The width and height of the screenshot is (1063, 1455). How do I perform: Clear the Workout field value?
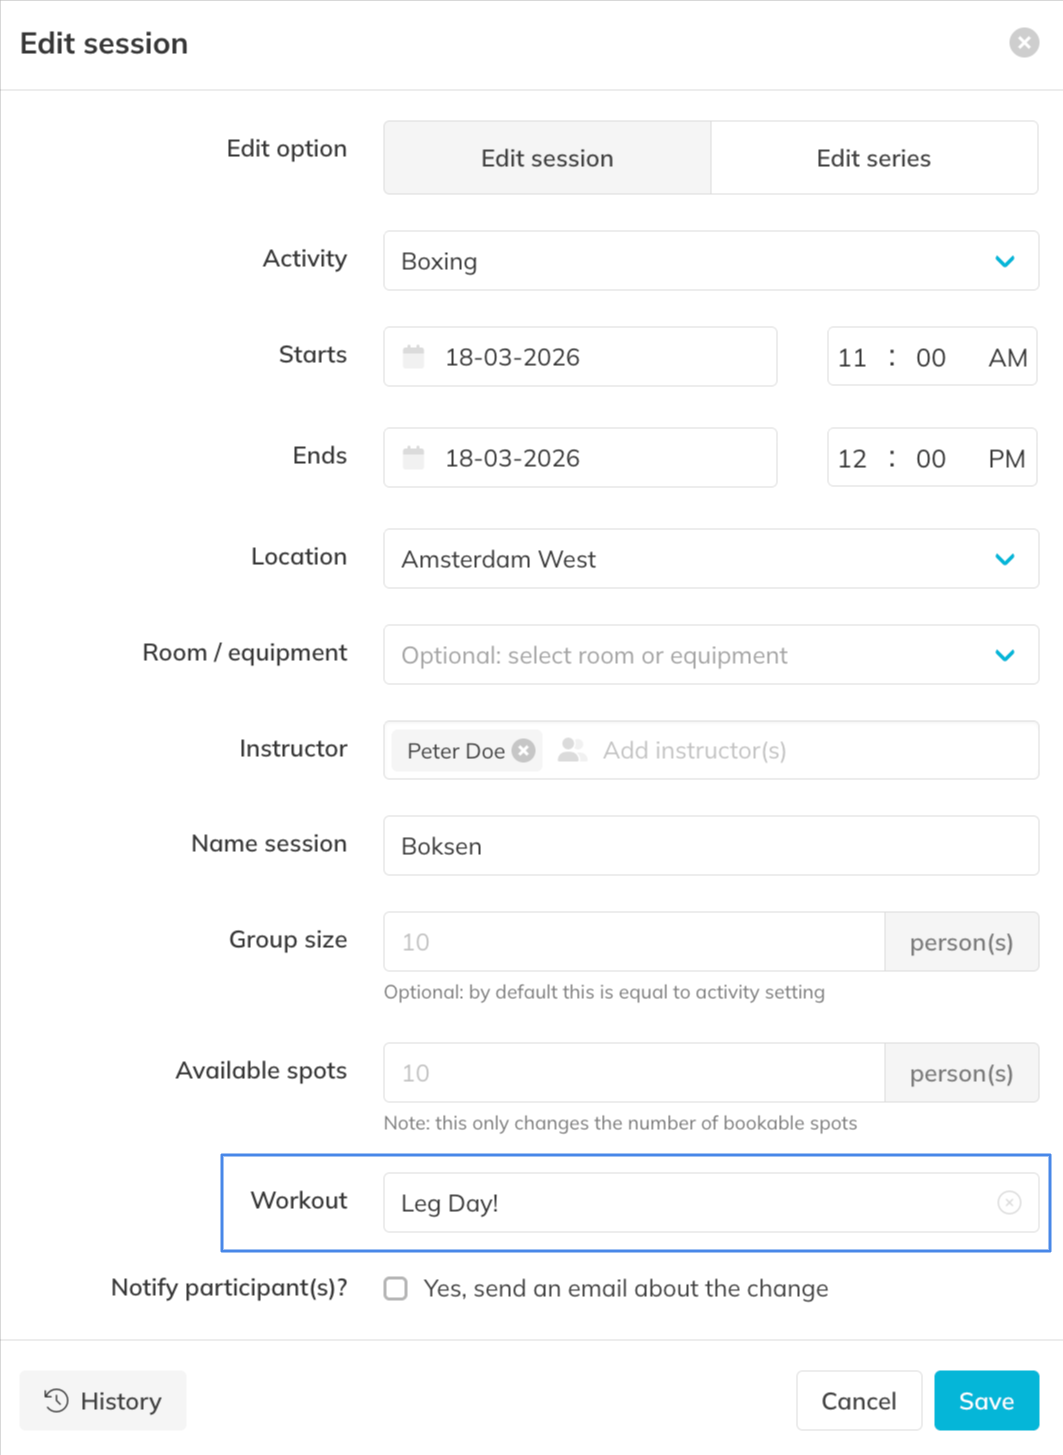[1009, 1202]
